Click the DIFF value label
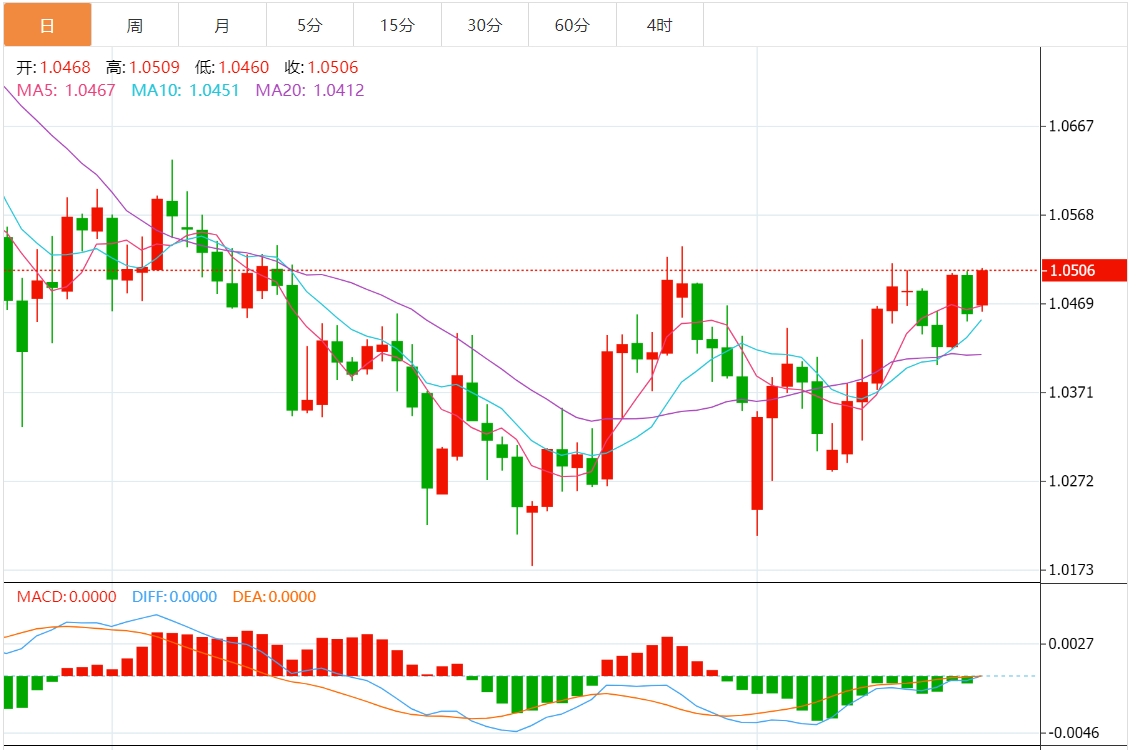The height and width of the screenshot is (750, 1137). [x=174, y=597]
